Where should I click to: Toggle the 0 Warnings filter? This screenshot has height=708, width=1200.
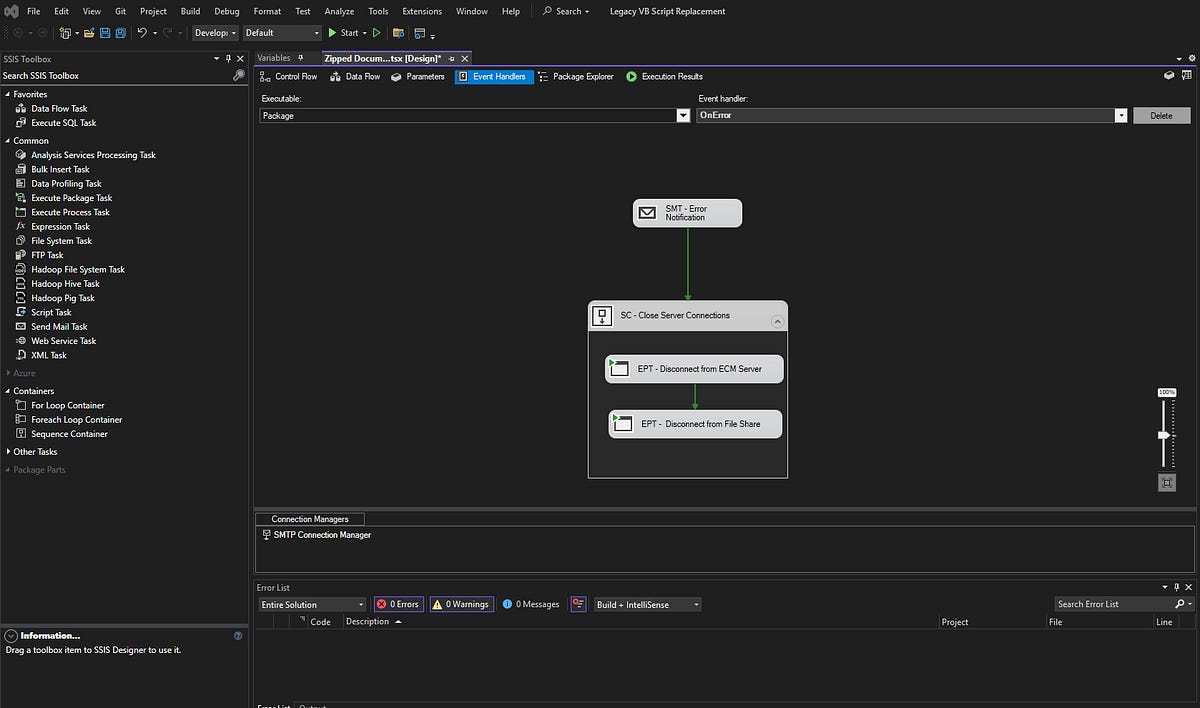[461, 604]
